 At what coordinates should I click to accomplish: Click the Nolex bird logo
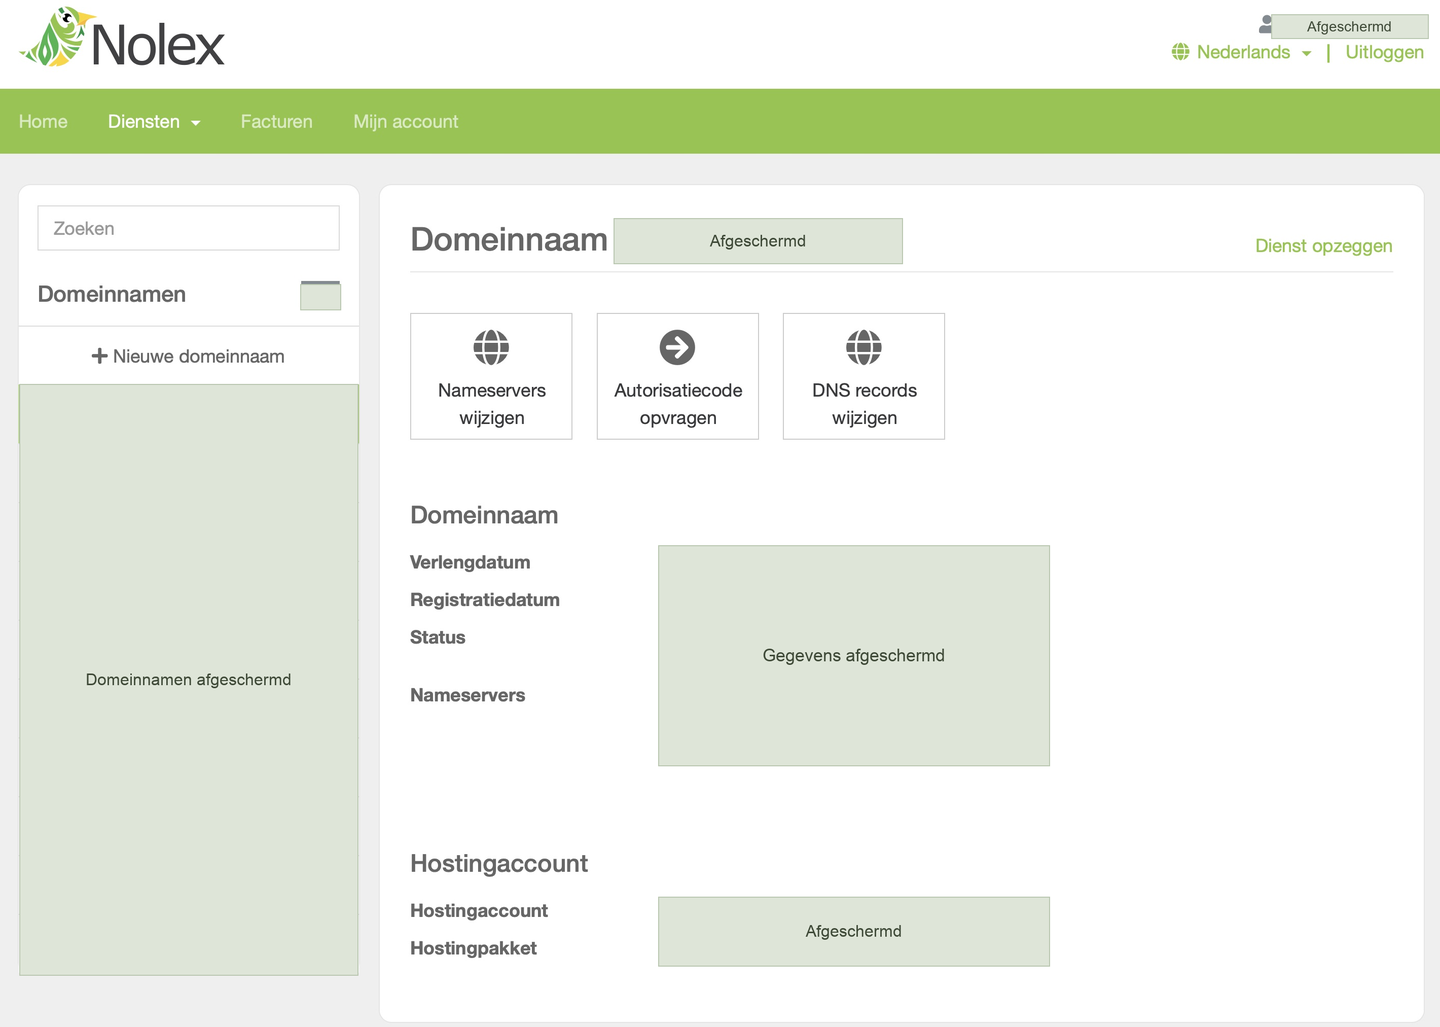(x=122, y=38)
